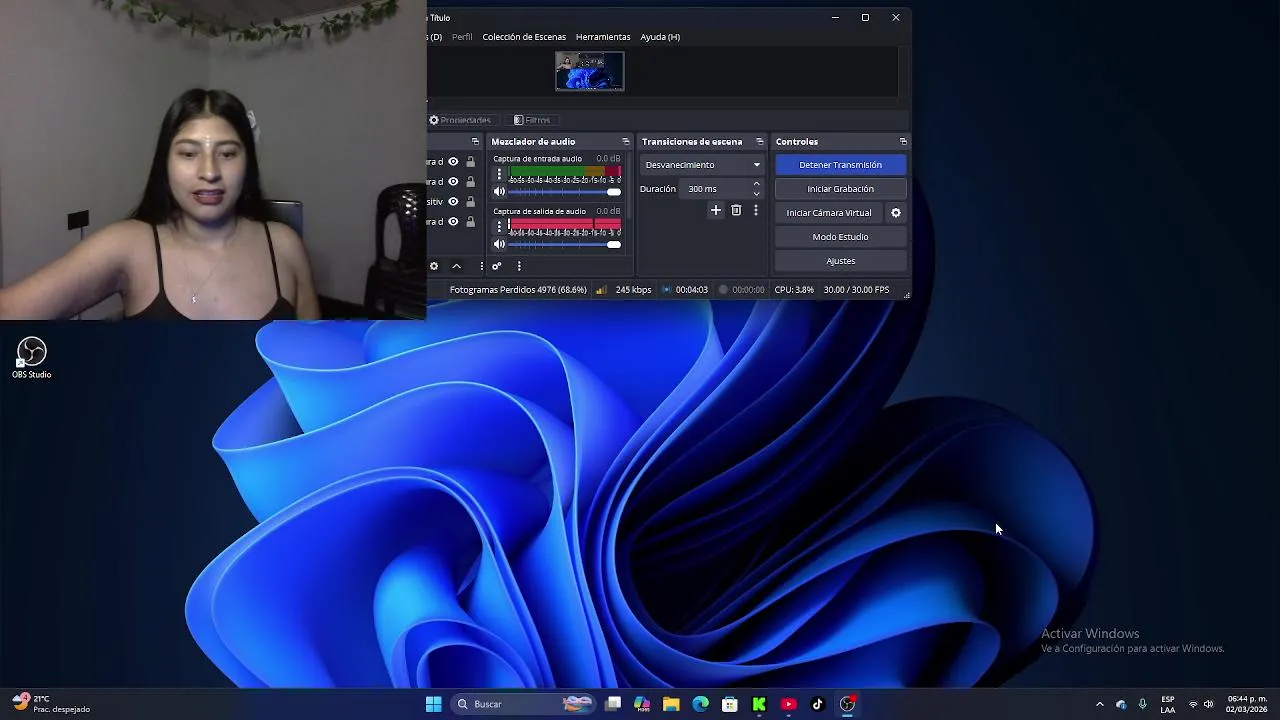Screen dimensions: 1280x720
Task: Click the recording status dot beside 00:00:00
Action: pos(723,290)
